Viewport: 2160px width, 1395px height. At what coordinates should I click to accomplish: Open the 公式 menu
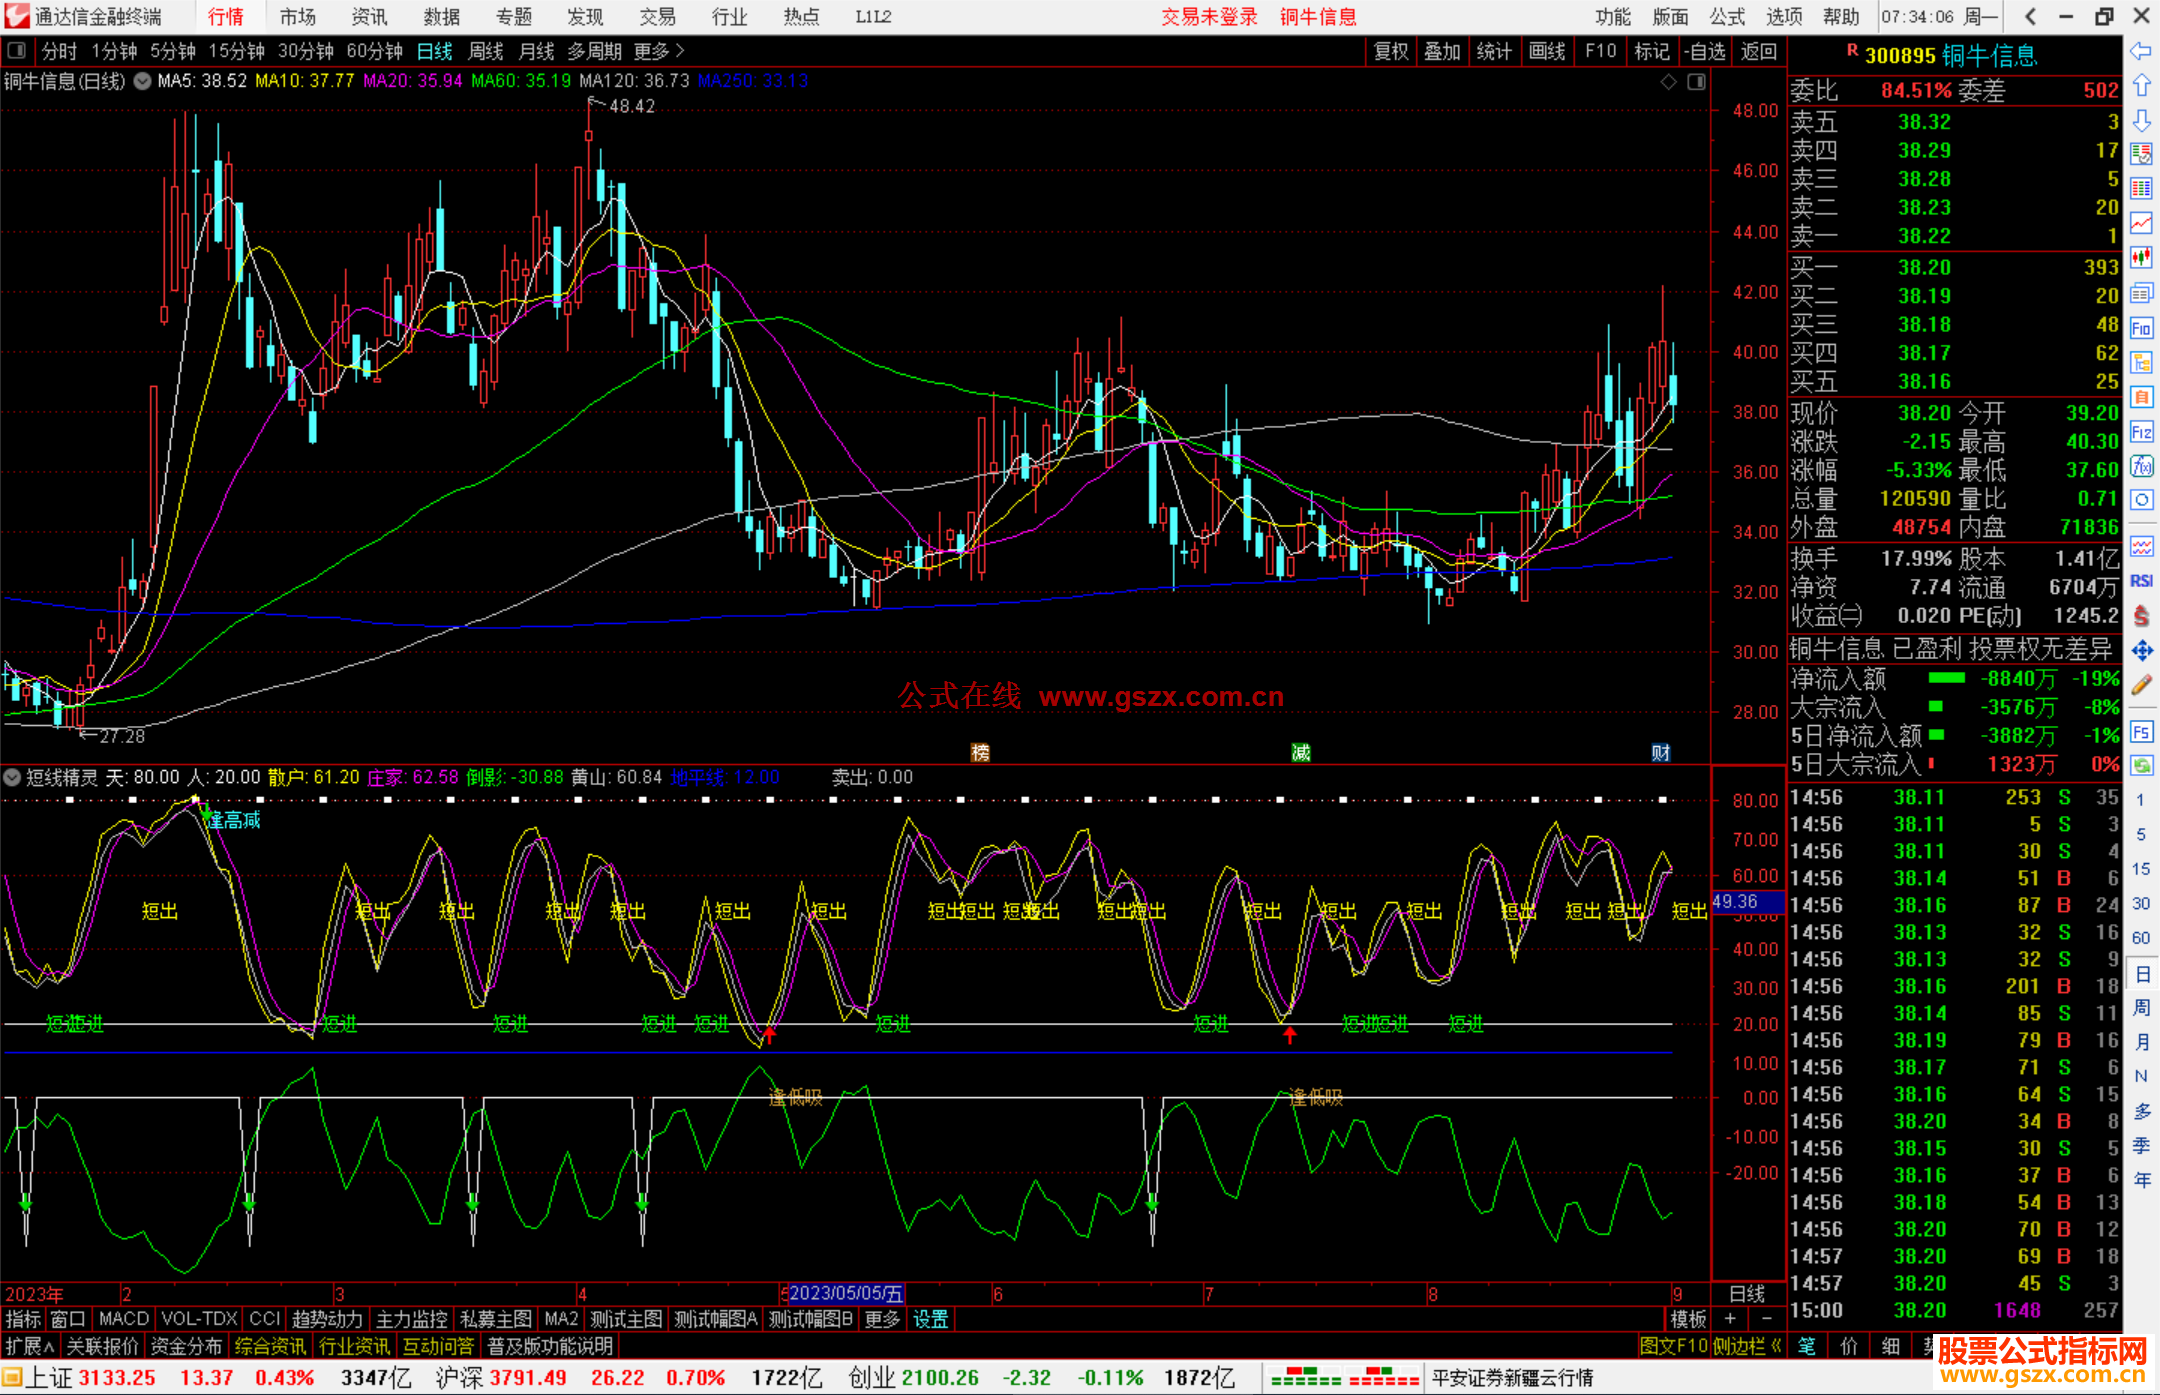click(1727, 16)
